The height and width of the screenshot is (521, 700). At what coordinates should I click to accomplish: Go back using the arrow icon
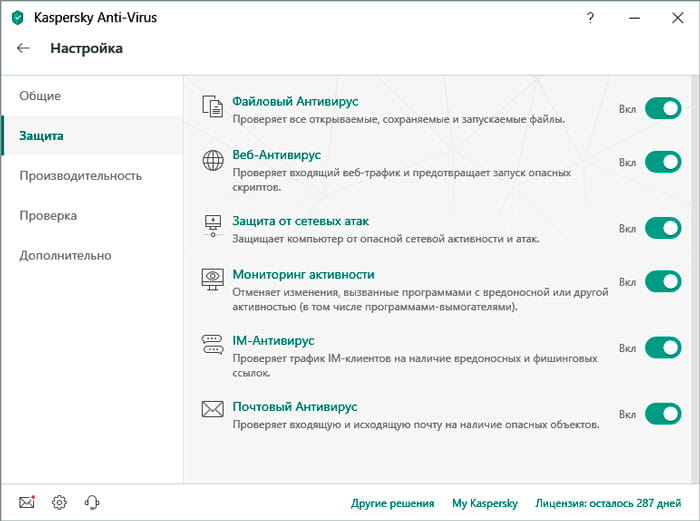click(23, 48)
